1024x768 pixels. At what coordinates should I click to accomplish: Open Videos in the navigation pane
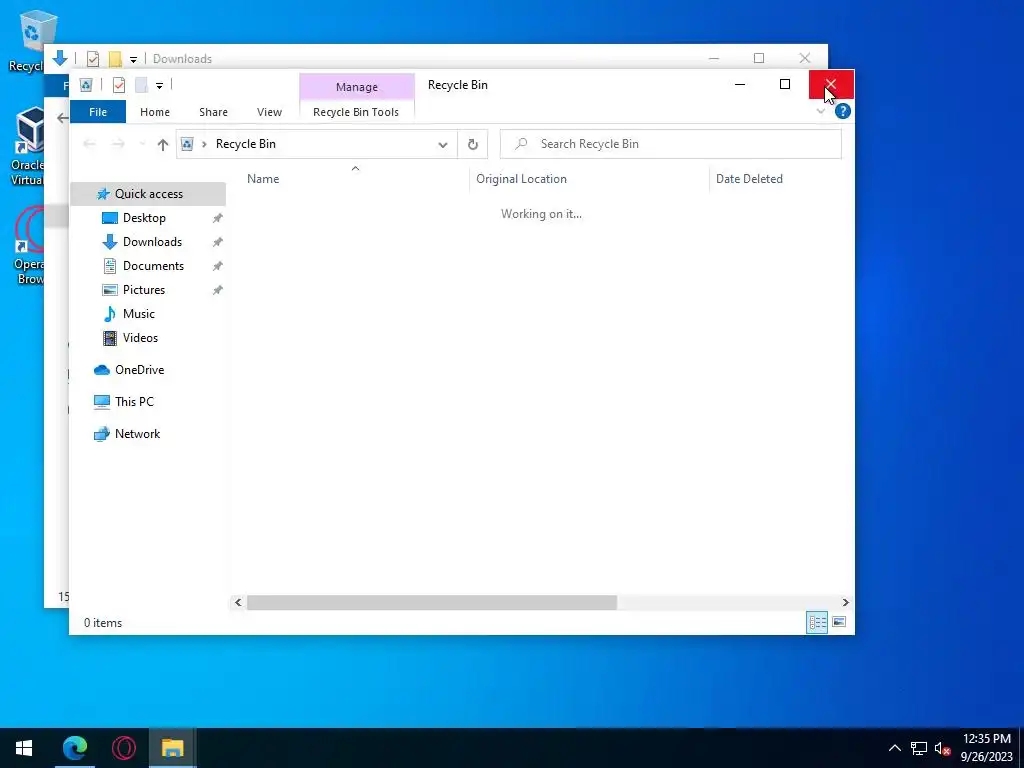tap(140, 338)
